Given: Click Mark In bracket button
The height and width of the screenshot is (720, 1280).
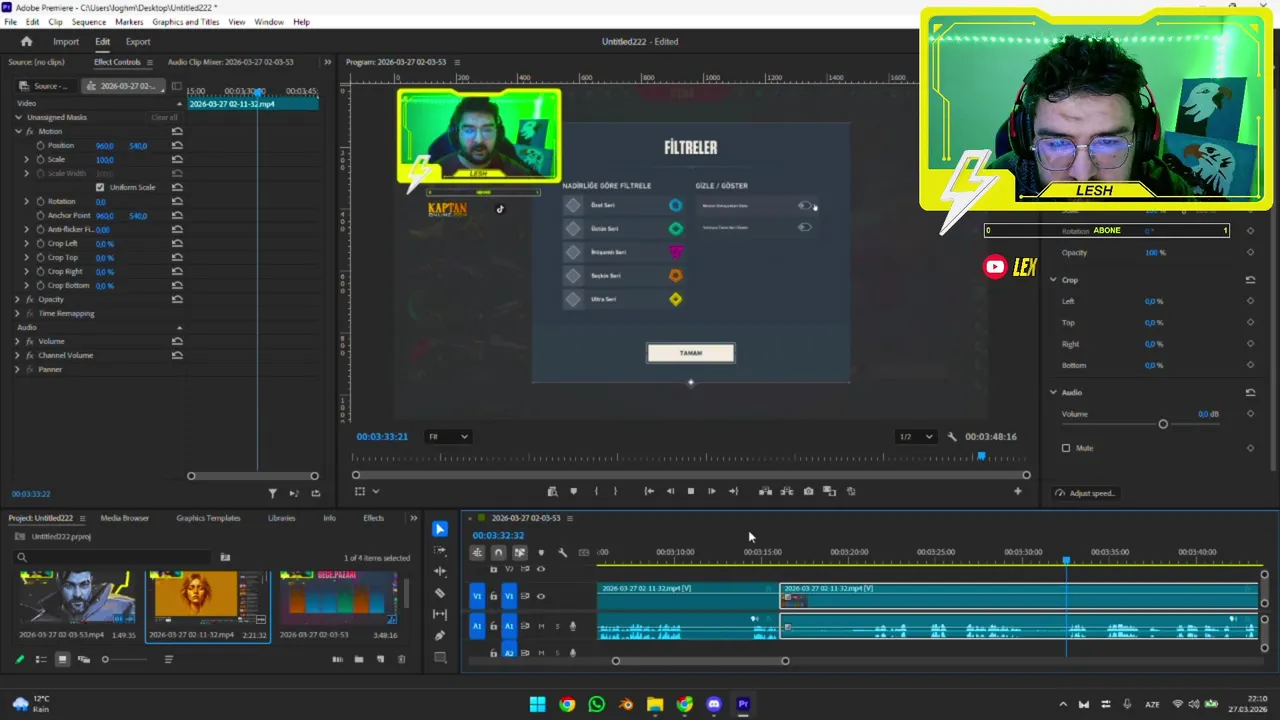Looking at the screenshot, I should tap(596, 491).
